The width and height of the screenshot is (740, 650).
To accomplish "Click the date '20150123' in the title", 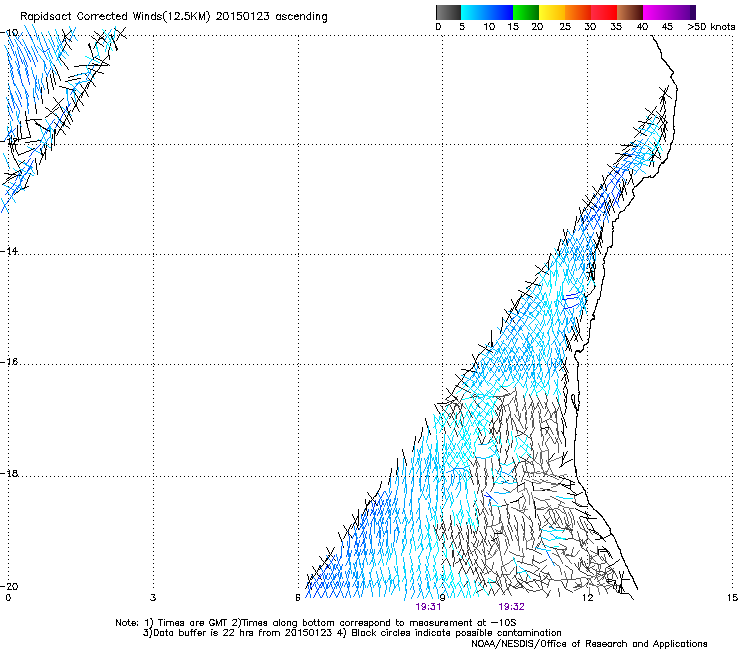I will tap(243, 17).
